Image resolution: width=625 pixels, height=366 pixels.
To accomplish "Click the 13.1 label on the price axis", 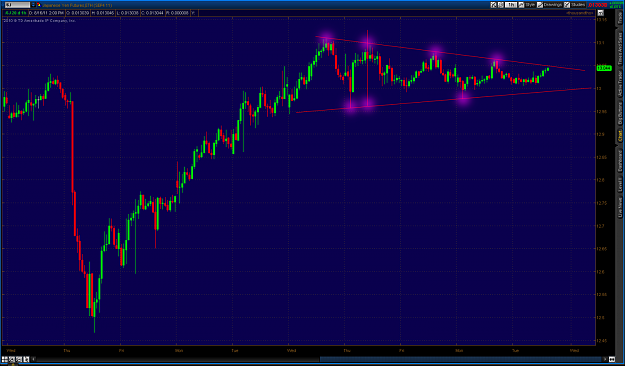I will click(x=601, y=43).
